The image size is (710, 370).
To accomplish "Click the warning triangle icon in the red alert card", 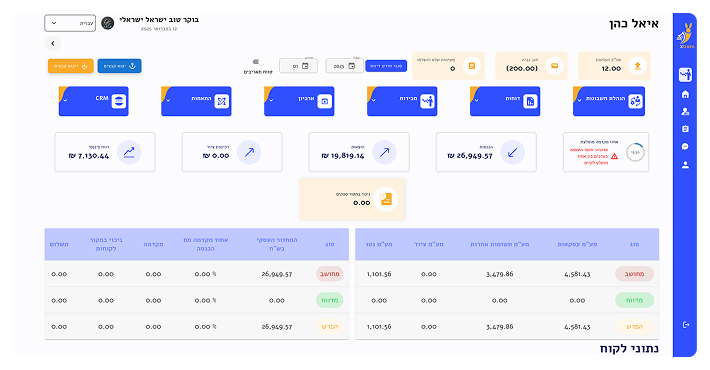I will click(x=614, y=156).
